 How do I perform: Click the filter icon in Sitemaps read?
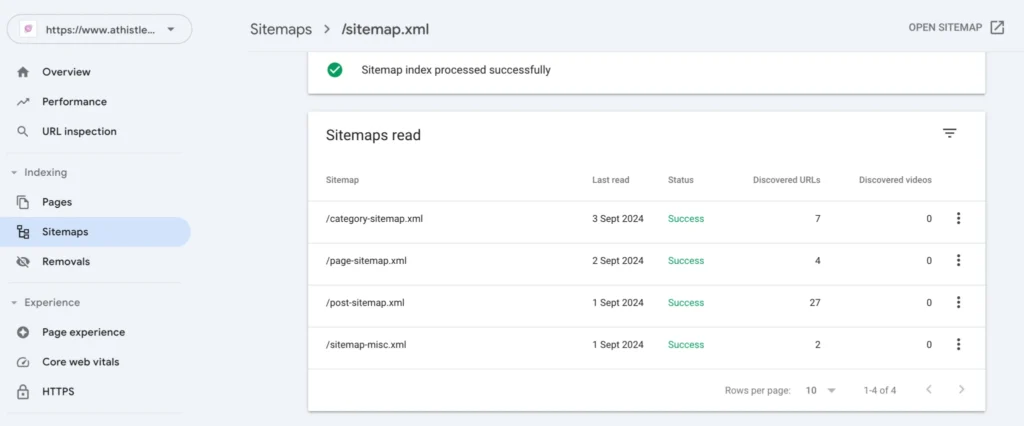(949, 134)
